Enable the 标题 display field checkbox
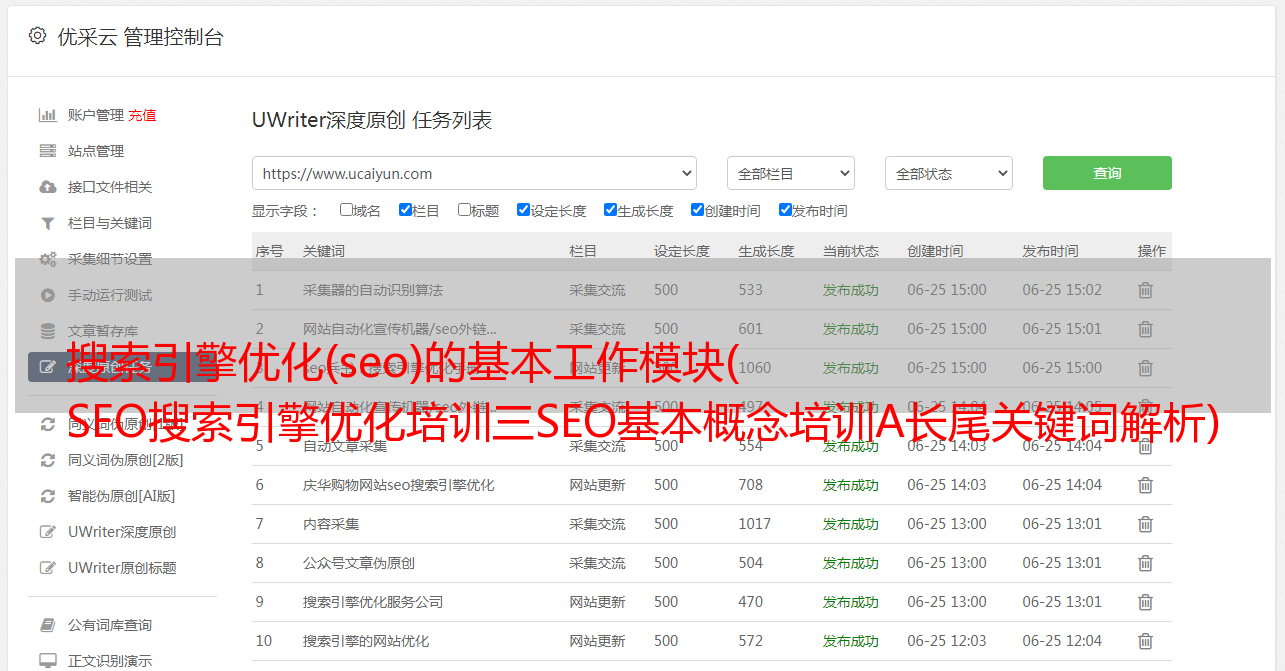This screenshot has height=671, width=1285. point(464,210)
